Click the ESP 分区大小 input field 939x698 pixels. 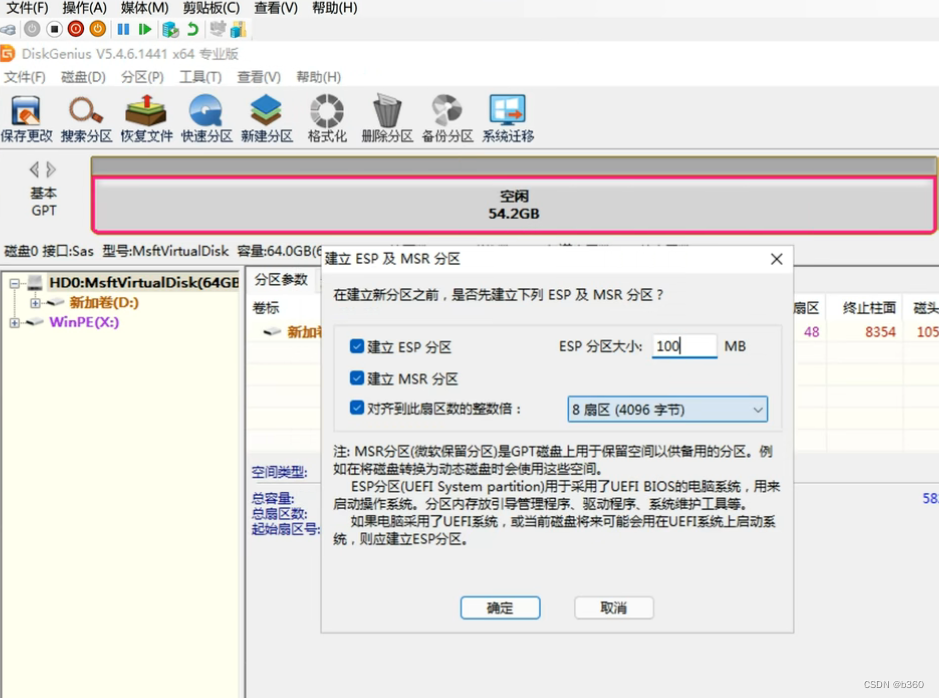684,346
